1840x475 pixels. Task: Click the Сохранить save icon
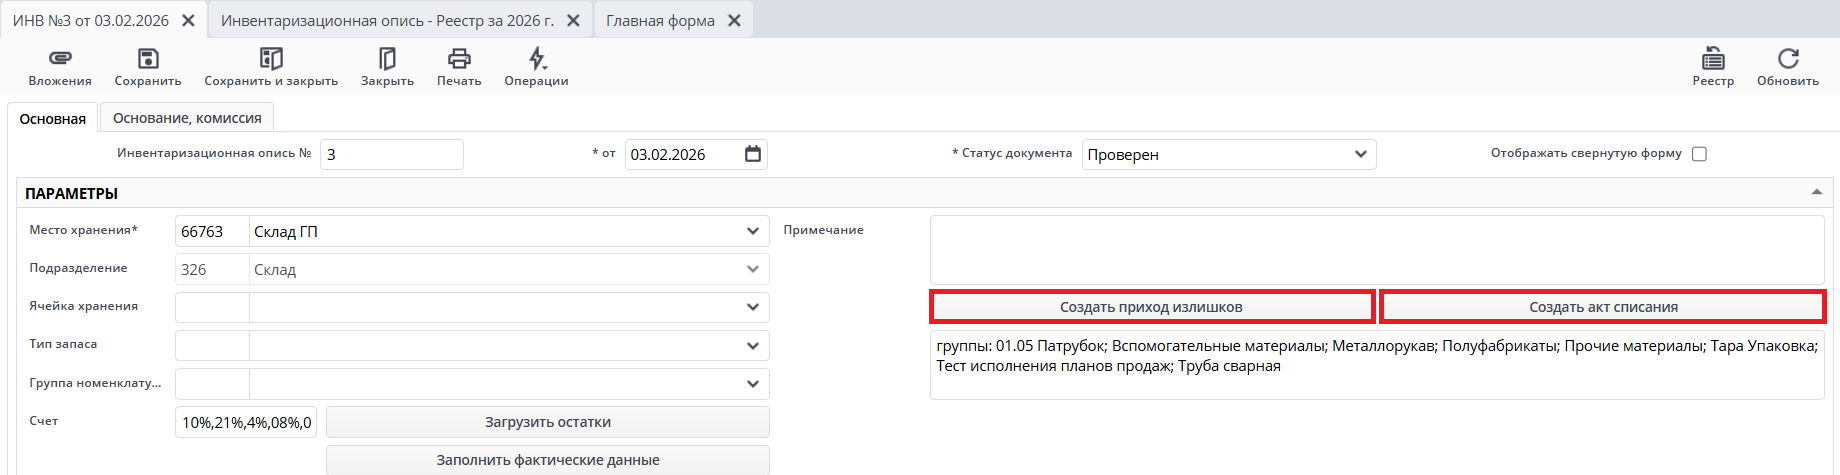click(x=148, y=59)
